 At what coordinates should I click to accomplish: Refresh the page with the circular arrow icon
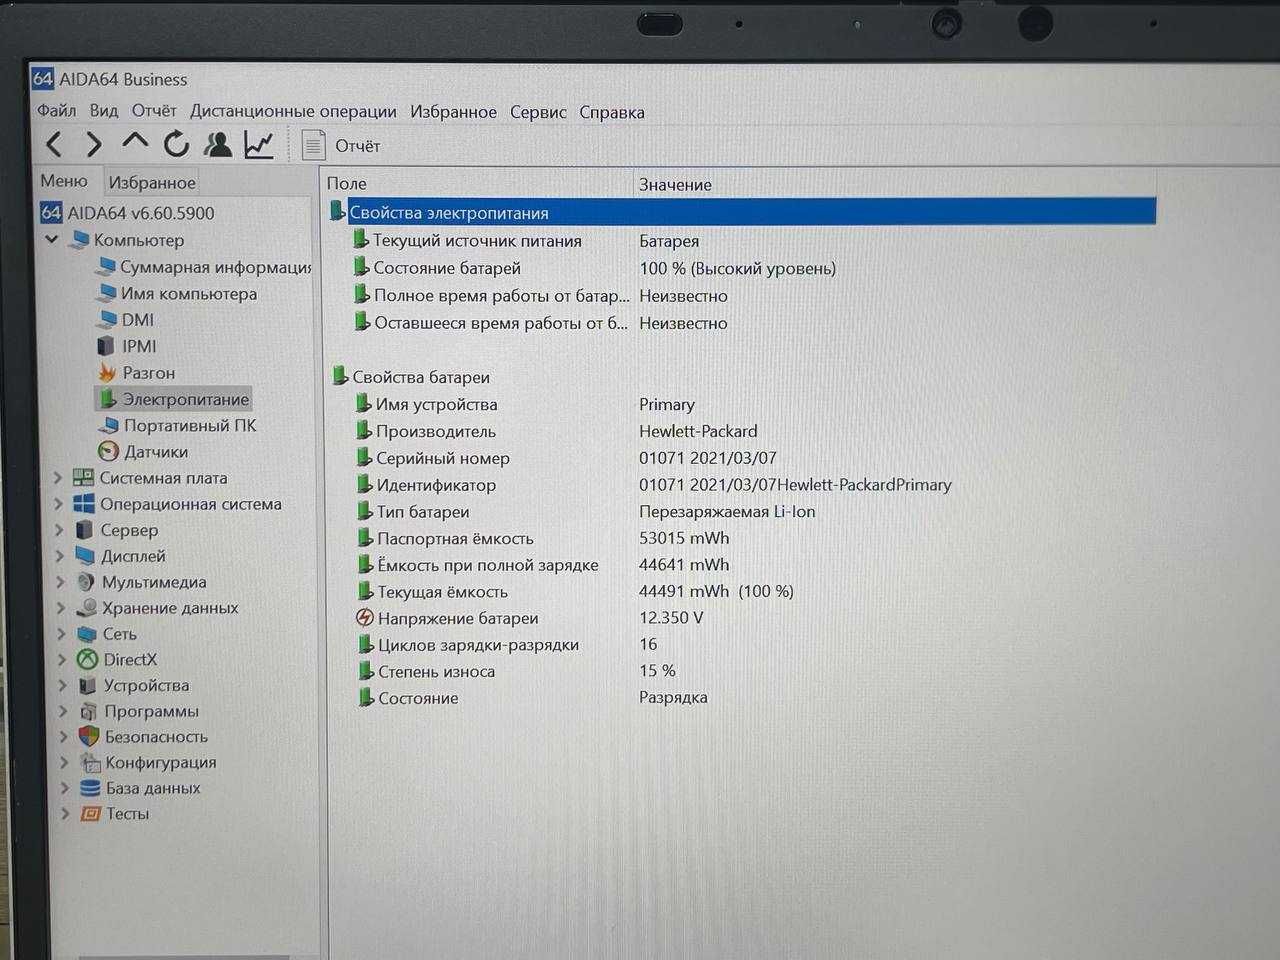(176, 145)
